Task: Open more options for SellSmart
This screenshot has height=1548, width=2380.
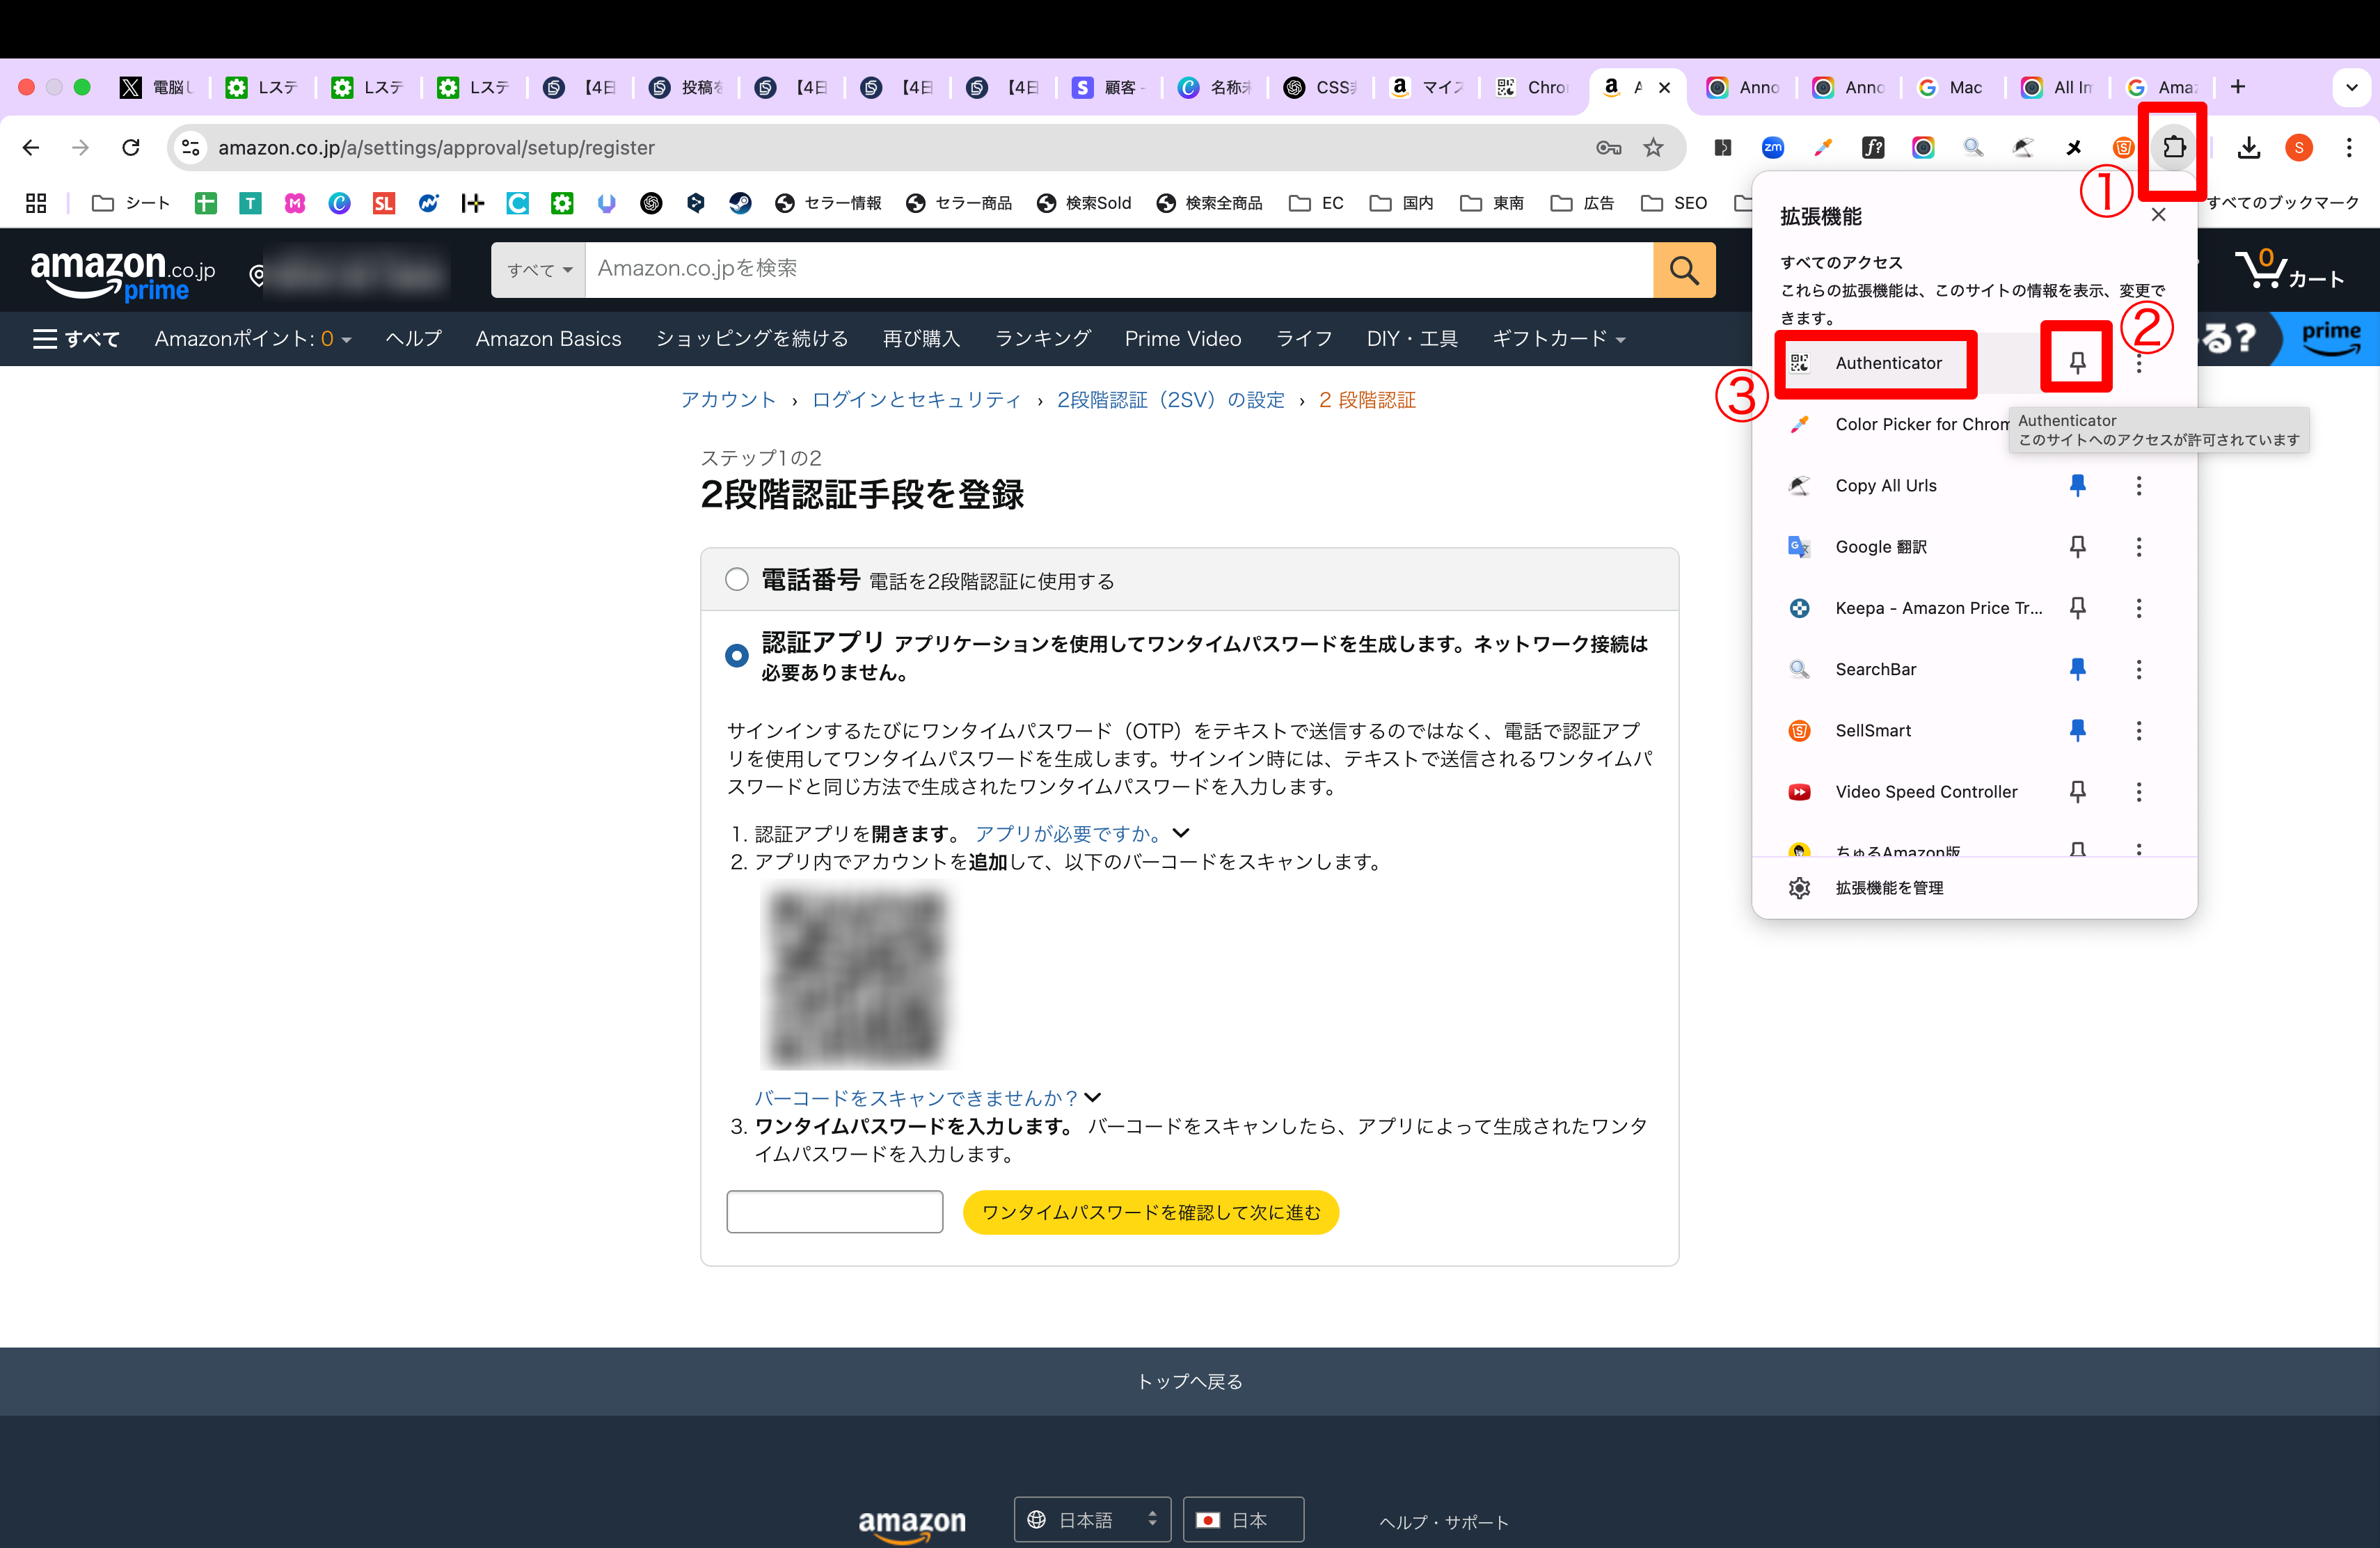Action: (2139, 731)
